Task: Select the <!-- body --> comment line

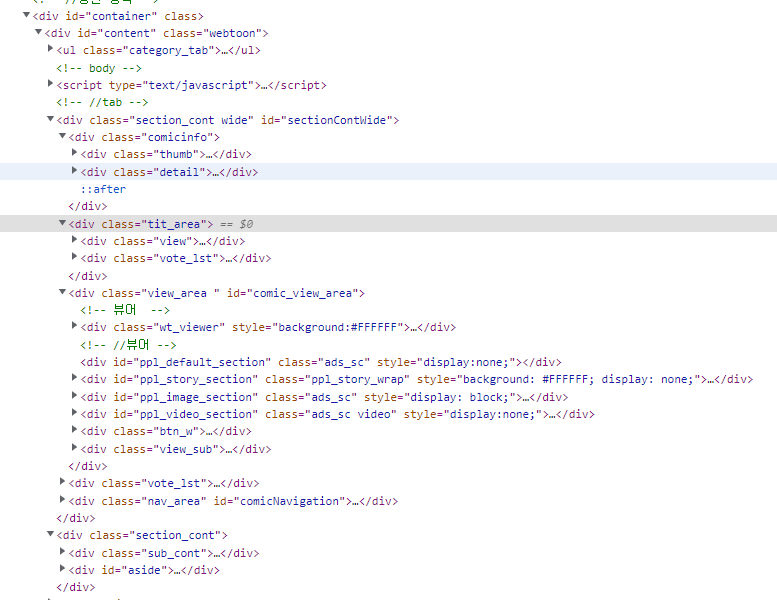Action: coord(99,68)
